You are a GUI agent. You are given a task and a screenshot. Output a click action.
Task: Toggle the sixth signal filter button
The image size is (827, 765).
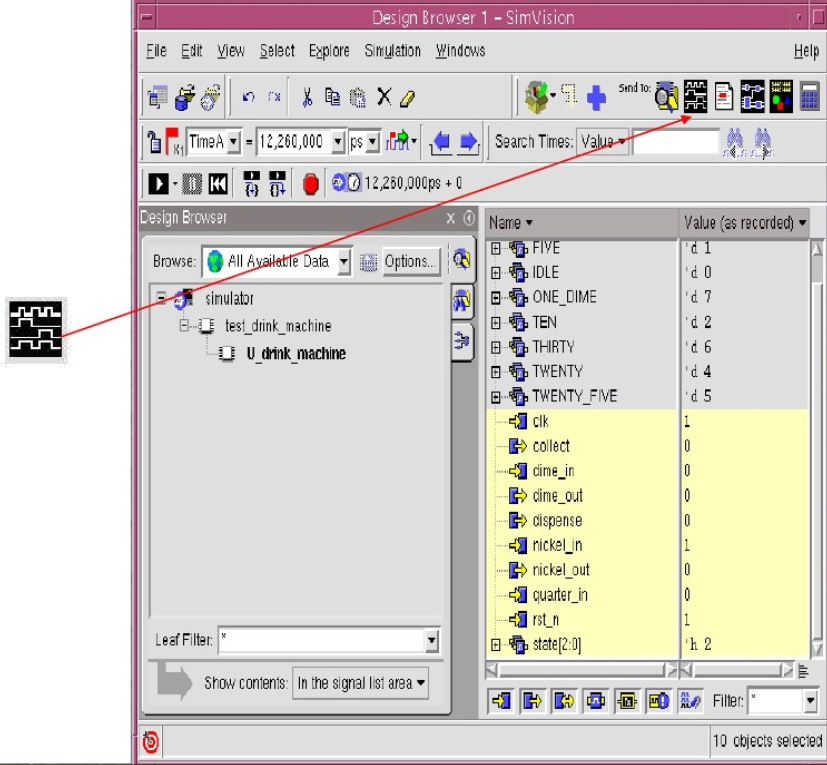point(659,701)
